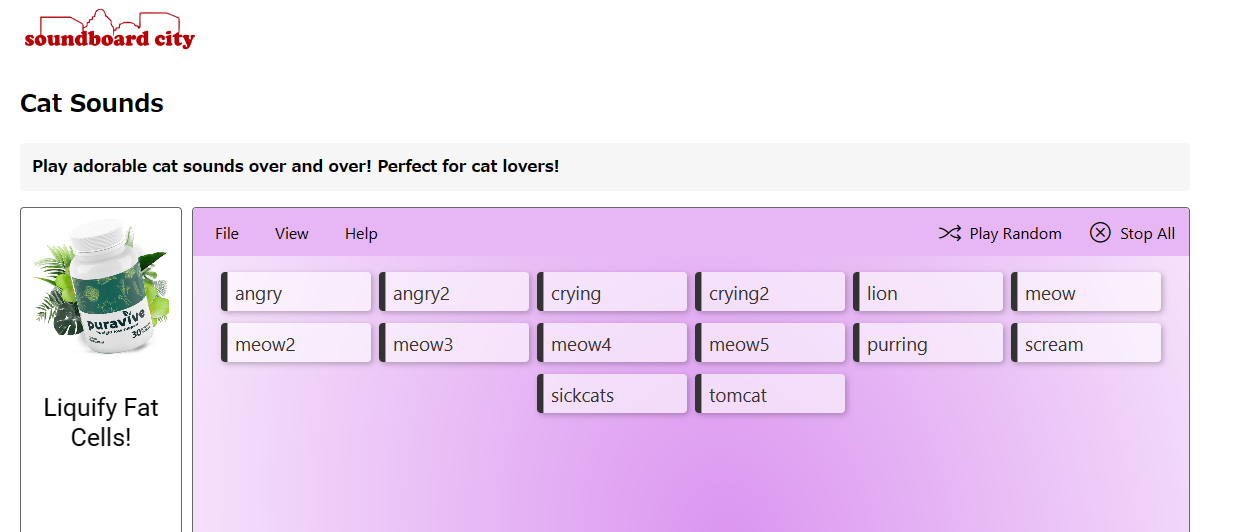This screenshot has height=532, width=1246.
Task: Play the crying cat sound
Action: pyautogui.click(x=612, y=292)
